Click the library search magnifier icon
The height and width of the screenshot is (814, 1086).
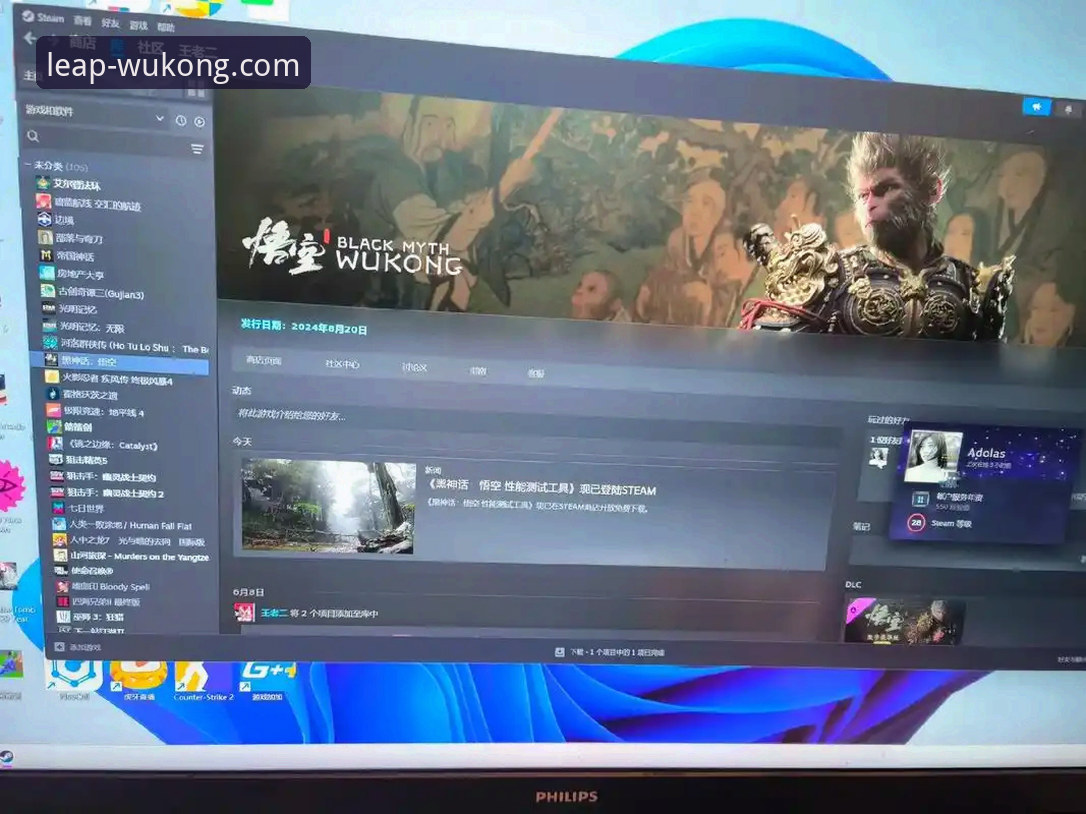(33, 136)
